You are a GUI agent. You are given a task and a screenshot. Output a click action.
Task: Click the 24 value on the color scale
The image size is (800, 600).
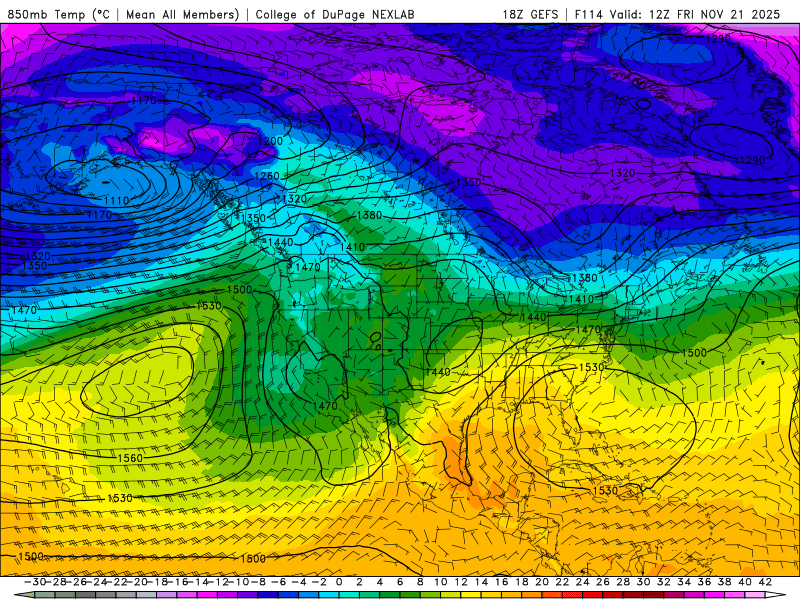coord(583,582)
